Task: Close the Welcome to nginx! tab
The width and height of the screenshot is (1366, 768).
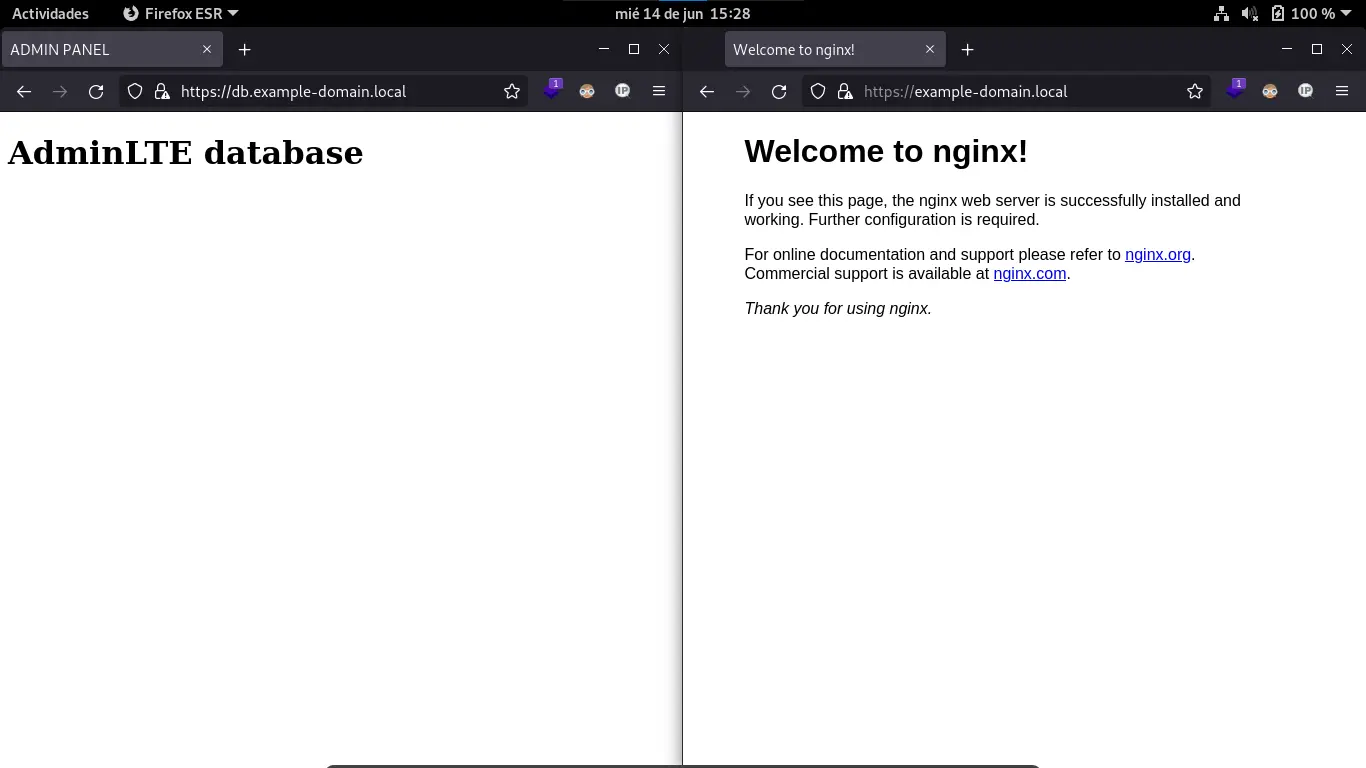Action: point(930,49)
